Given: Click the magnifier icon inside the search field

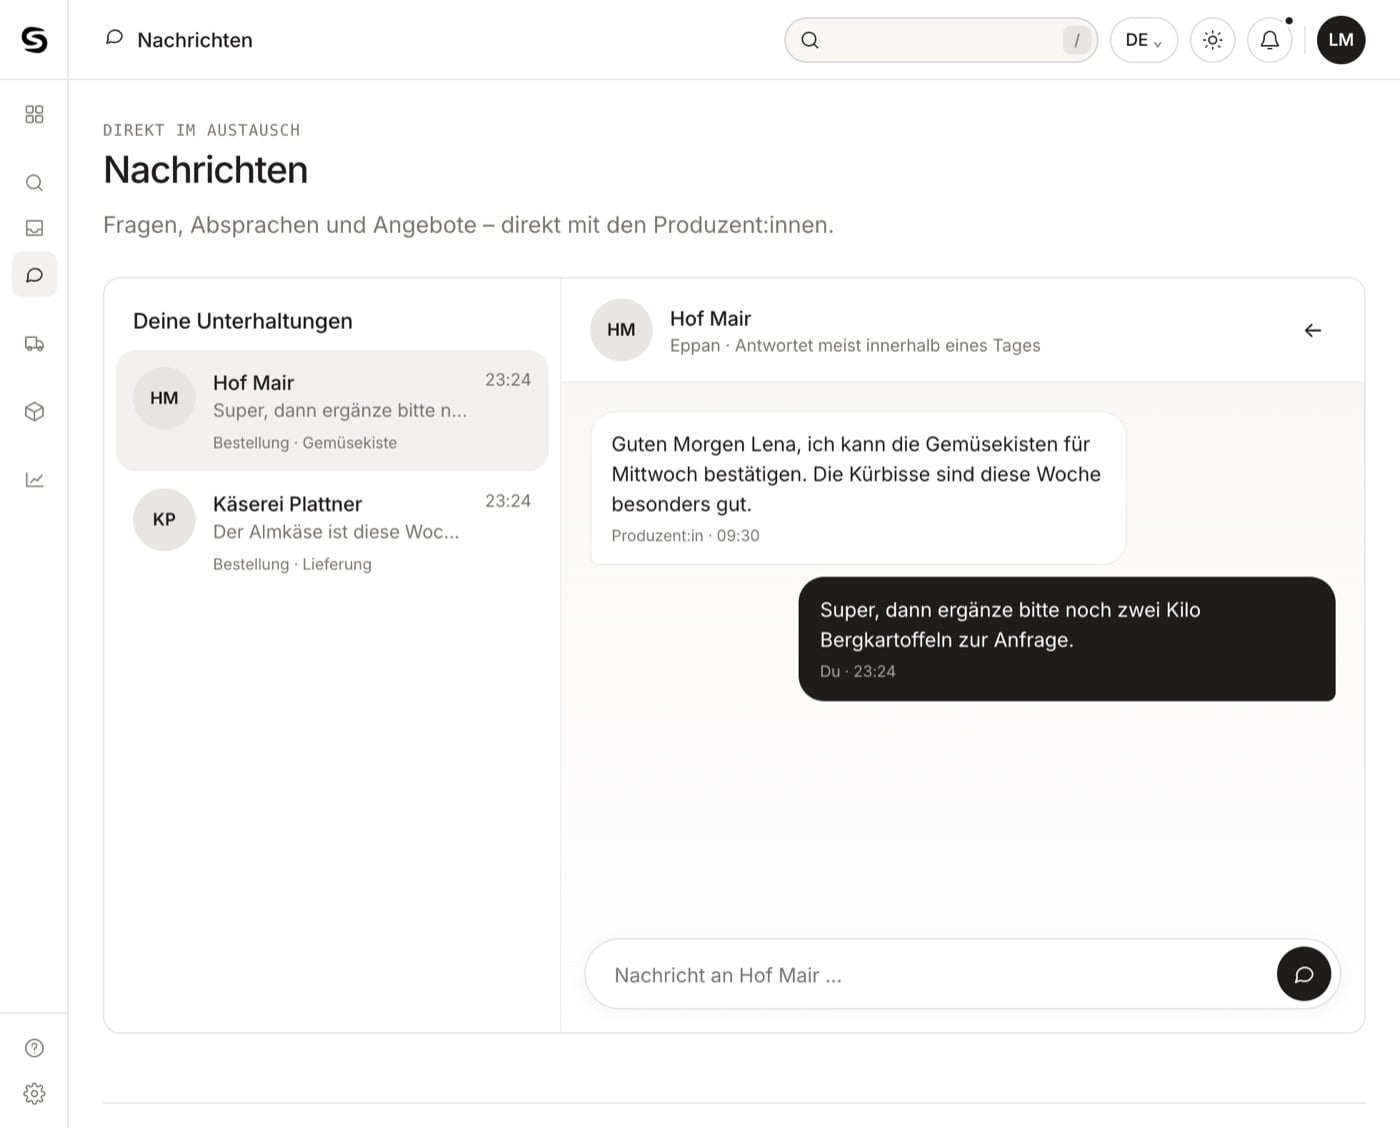Looking at the screenshot, I should click(810, 40).
